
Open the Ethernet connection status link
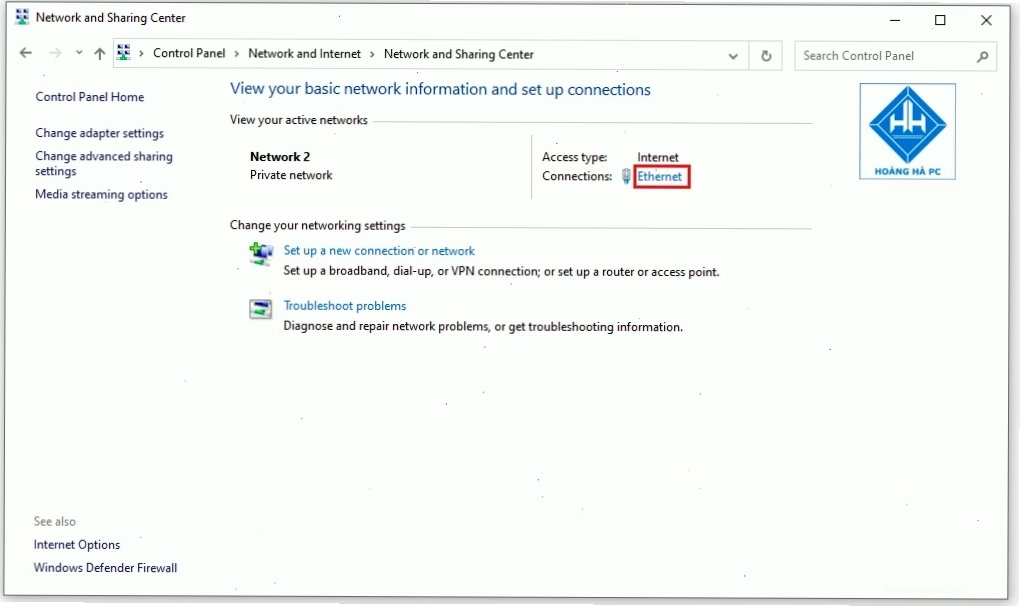660,176
